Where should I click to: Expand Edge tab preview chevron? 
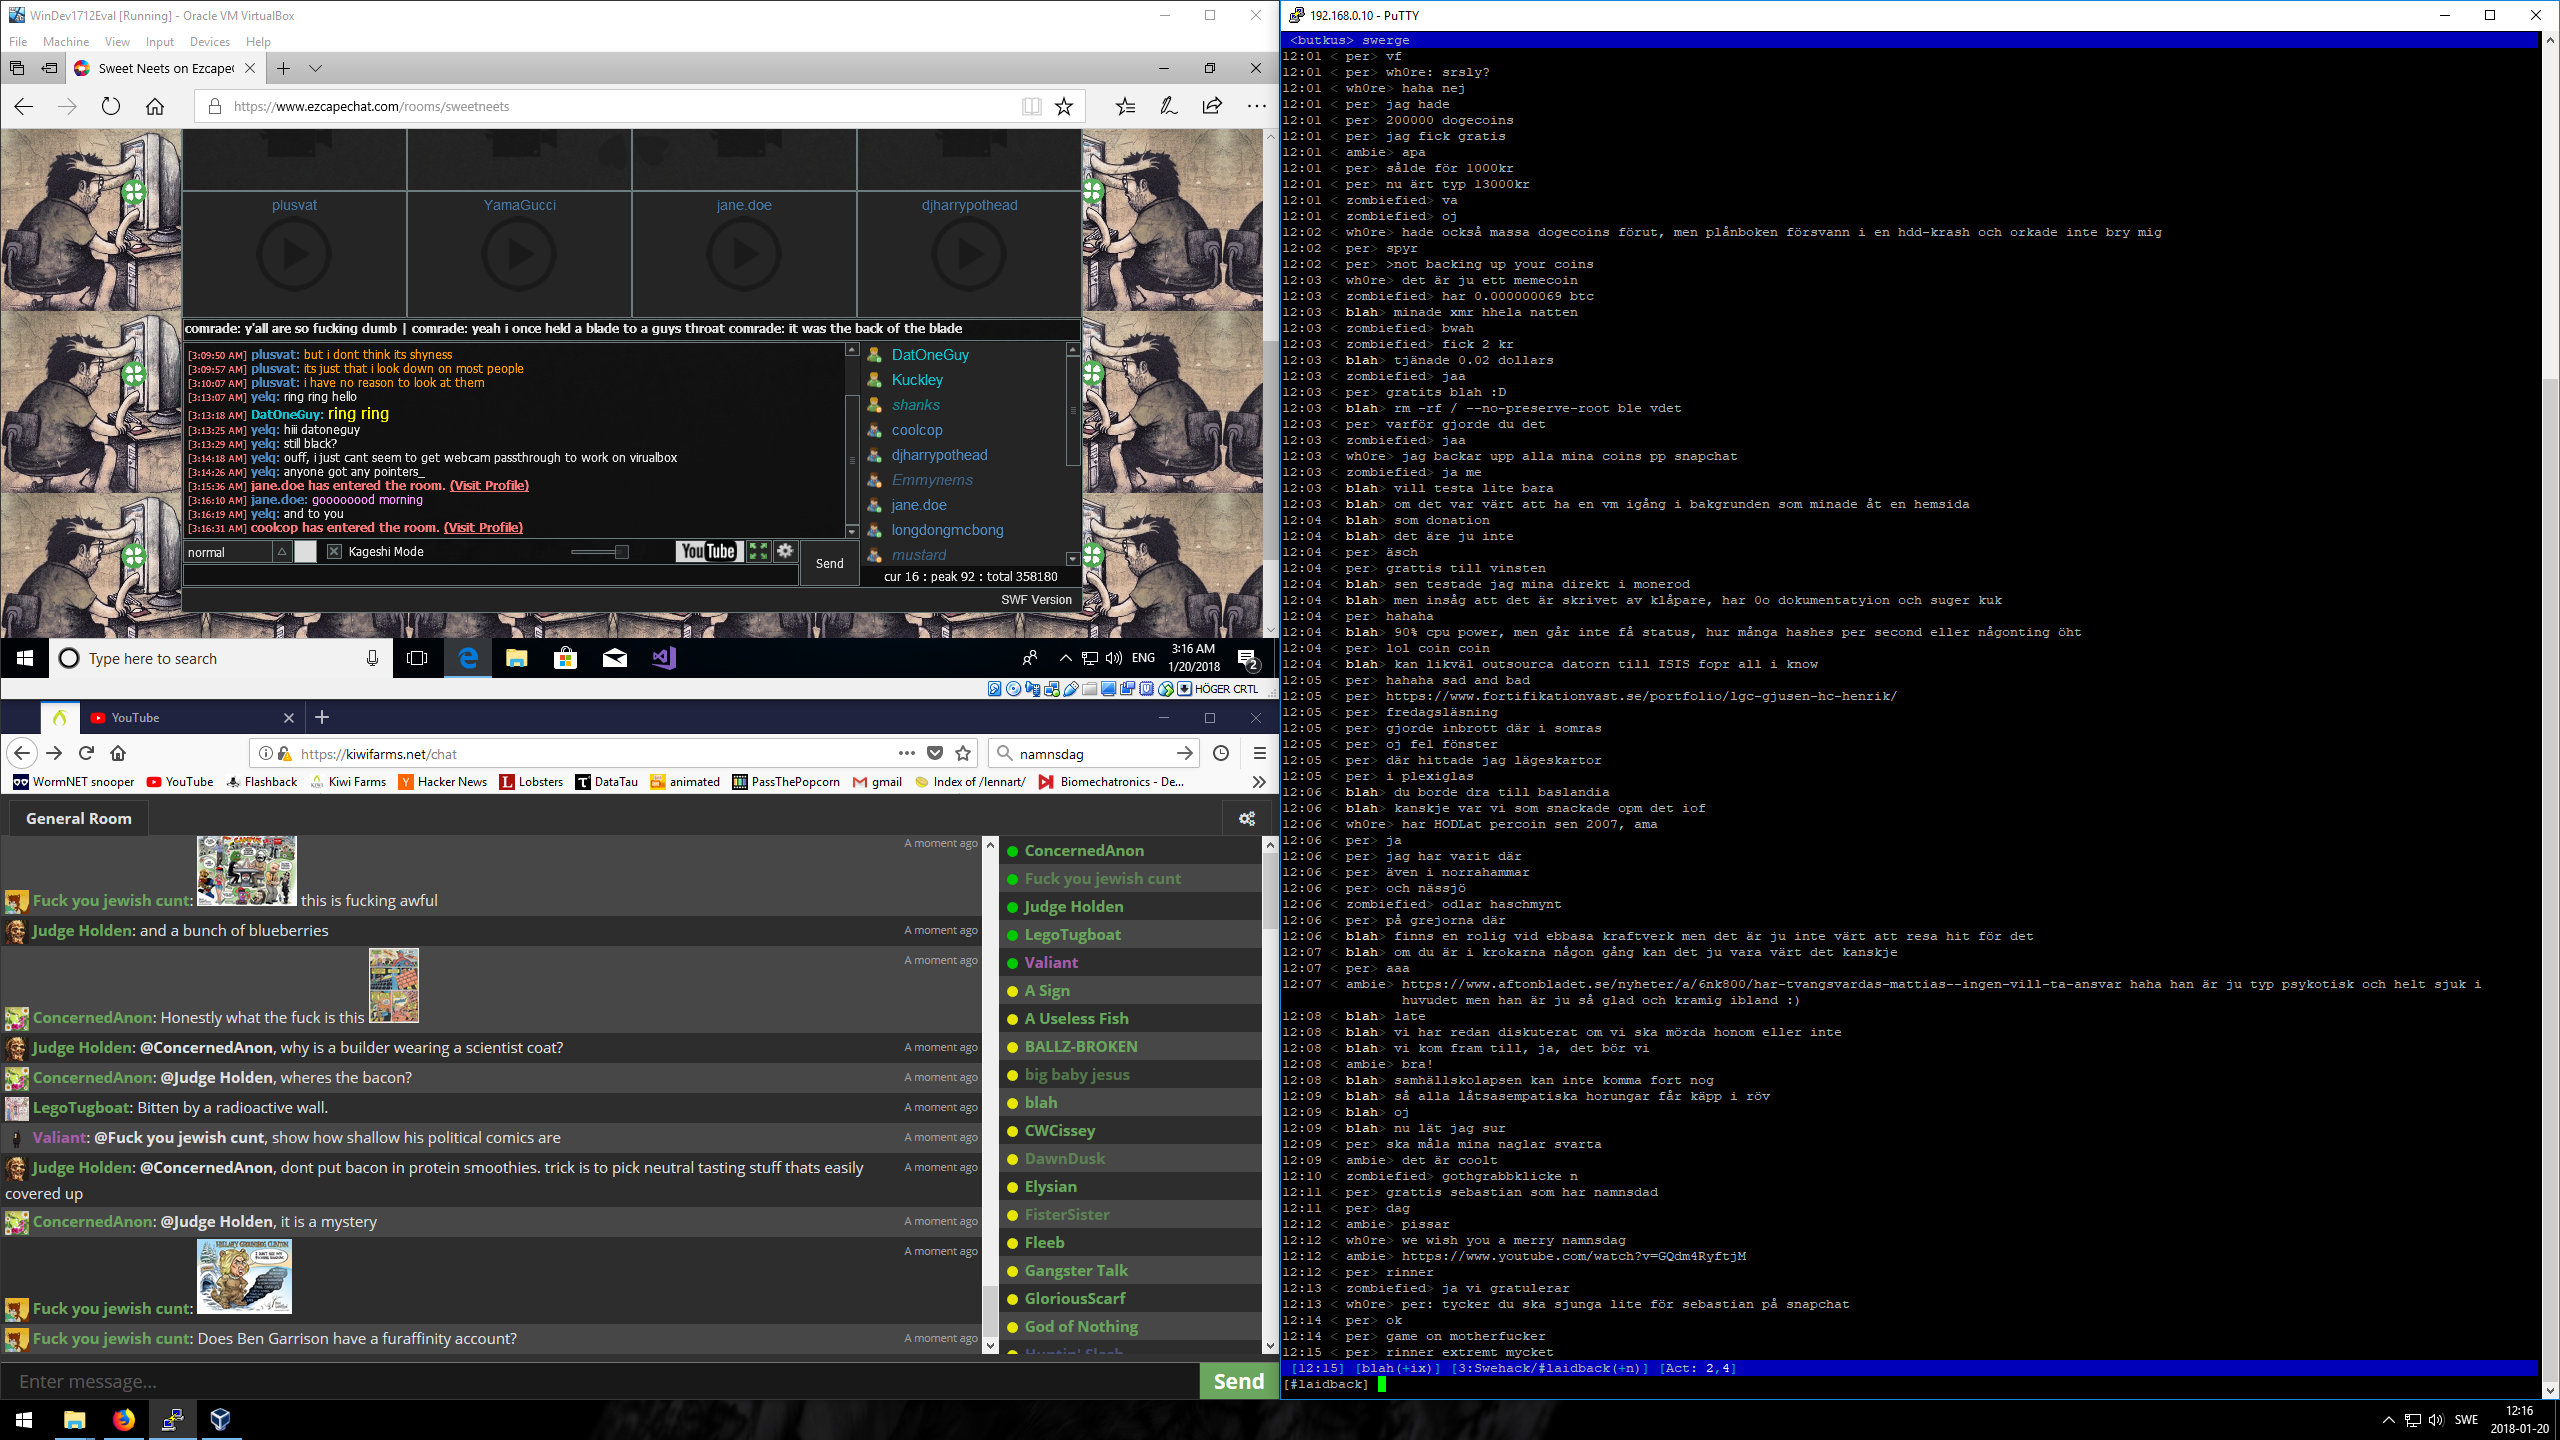tap(316, 68)
